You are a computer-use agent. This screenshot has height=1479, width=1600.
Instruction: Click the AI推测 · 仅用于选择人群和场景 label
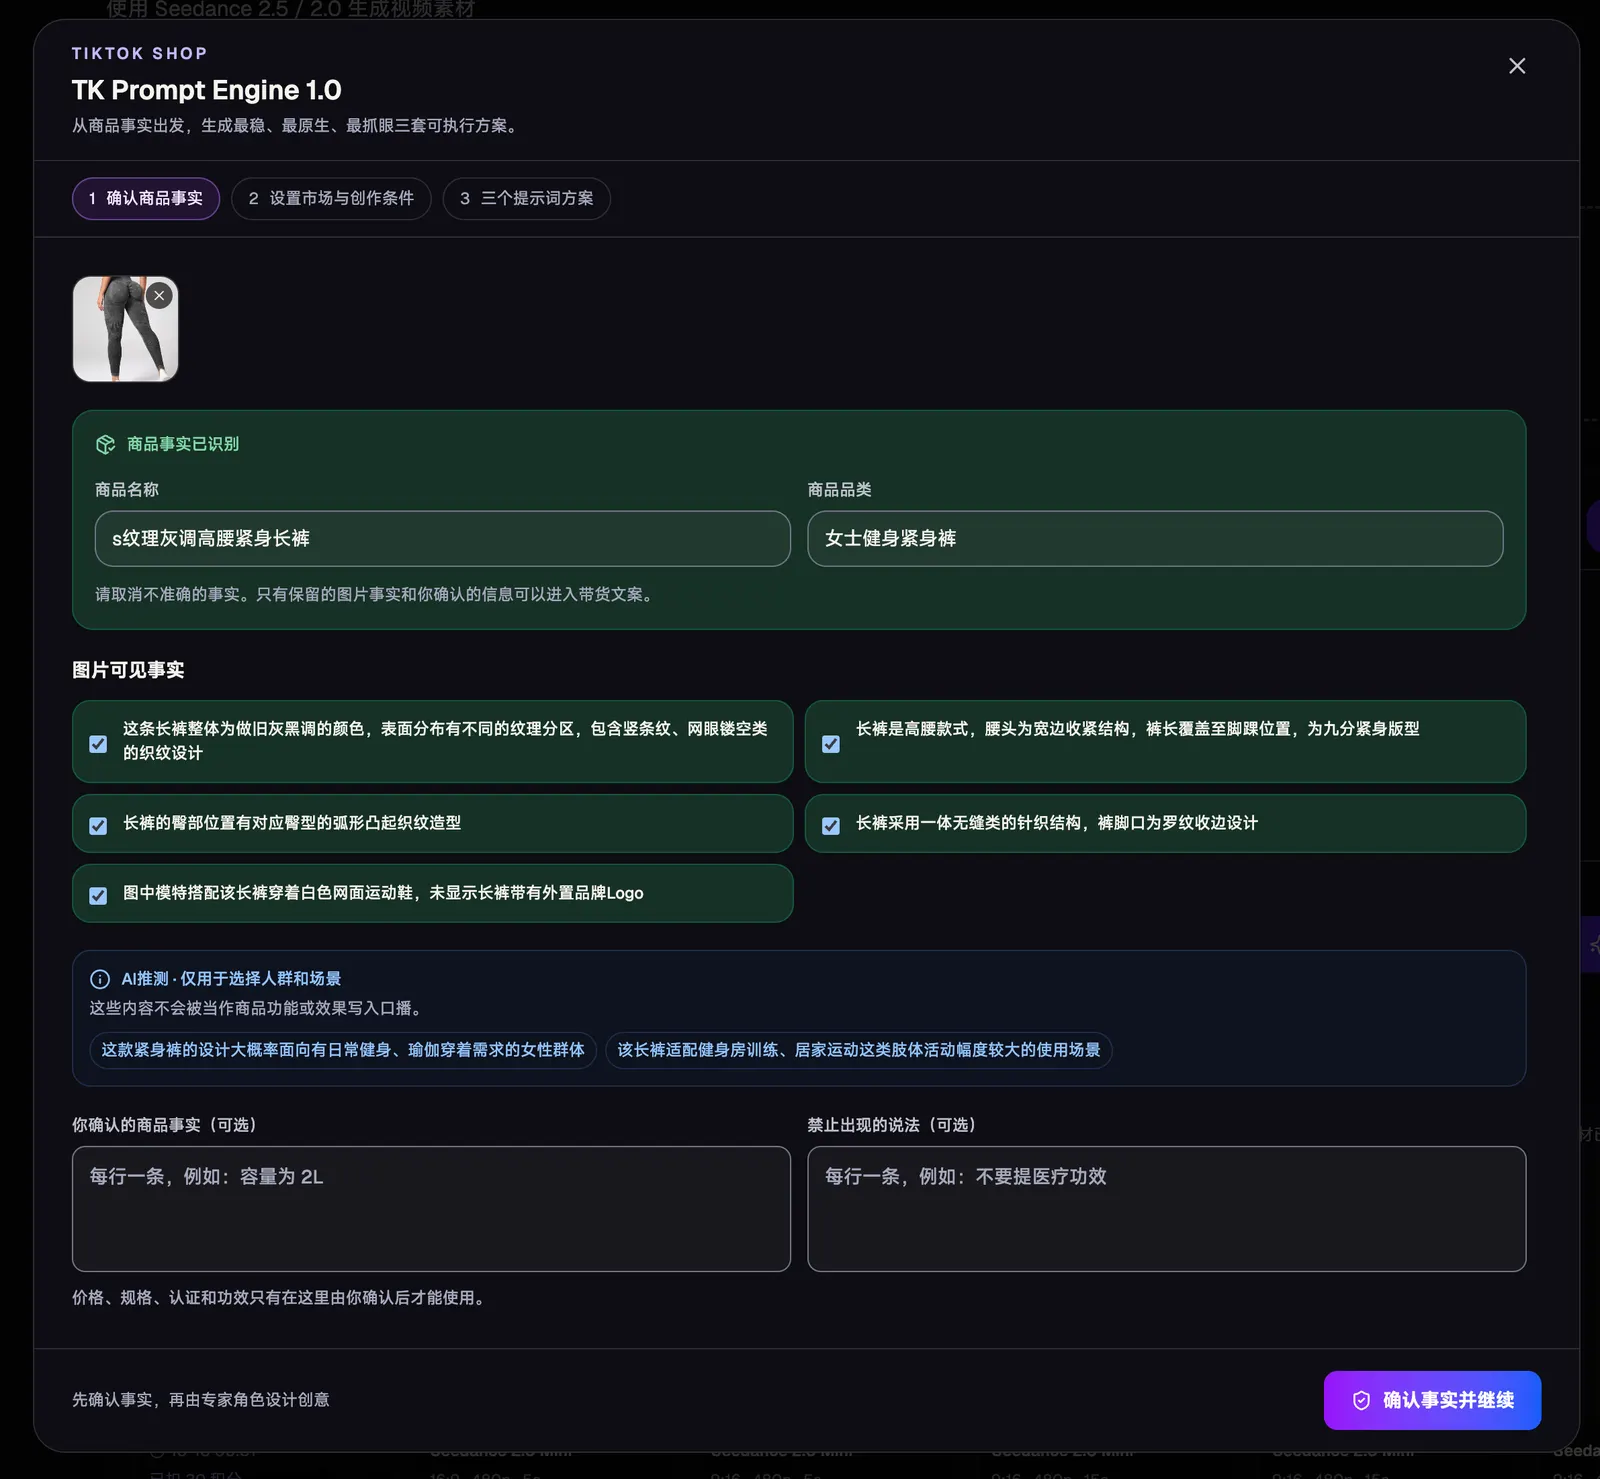231,979
